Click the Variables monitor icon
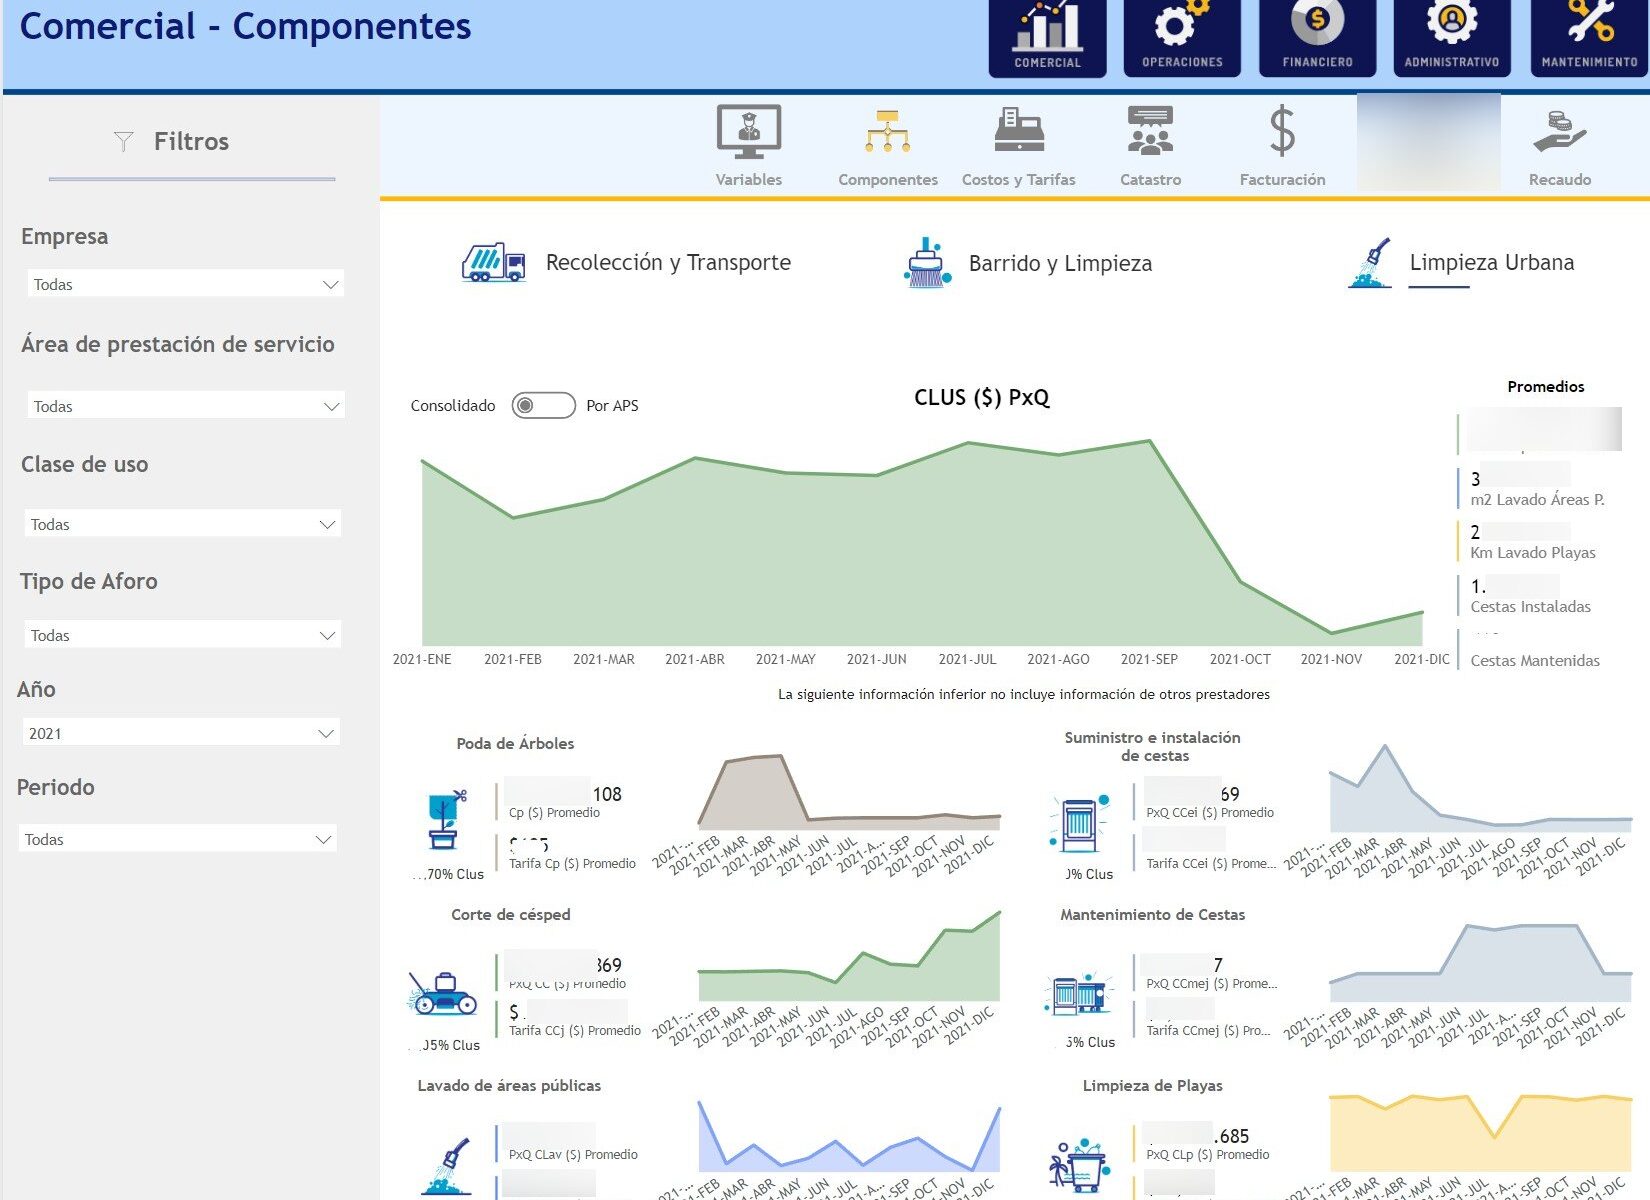 748,134
